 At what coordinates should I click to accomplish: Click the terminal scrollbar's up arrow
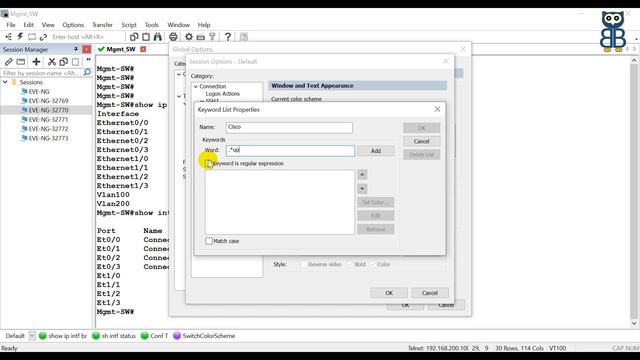634,60
